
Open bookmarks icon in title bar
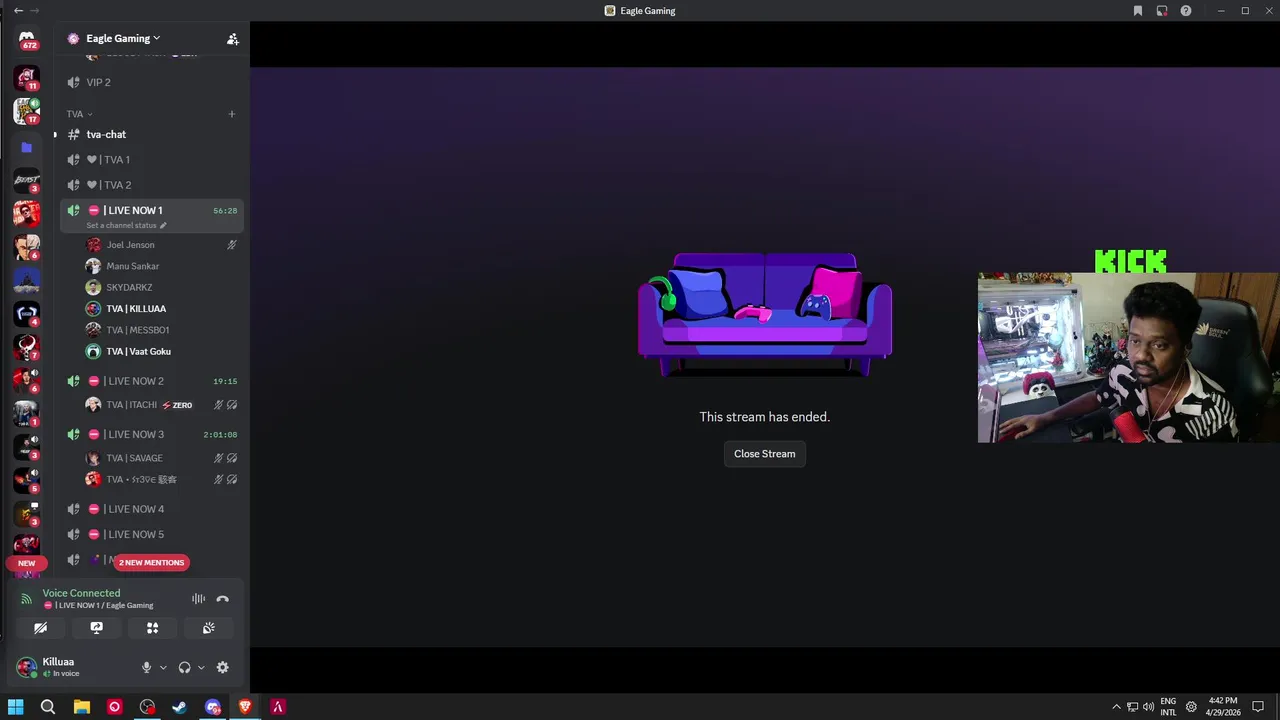pyautogui.click(x=1138, y=11)
